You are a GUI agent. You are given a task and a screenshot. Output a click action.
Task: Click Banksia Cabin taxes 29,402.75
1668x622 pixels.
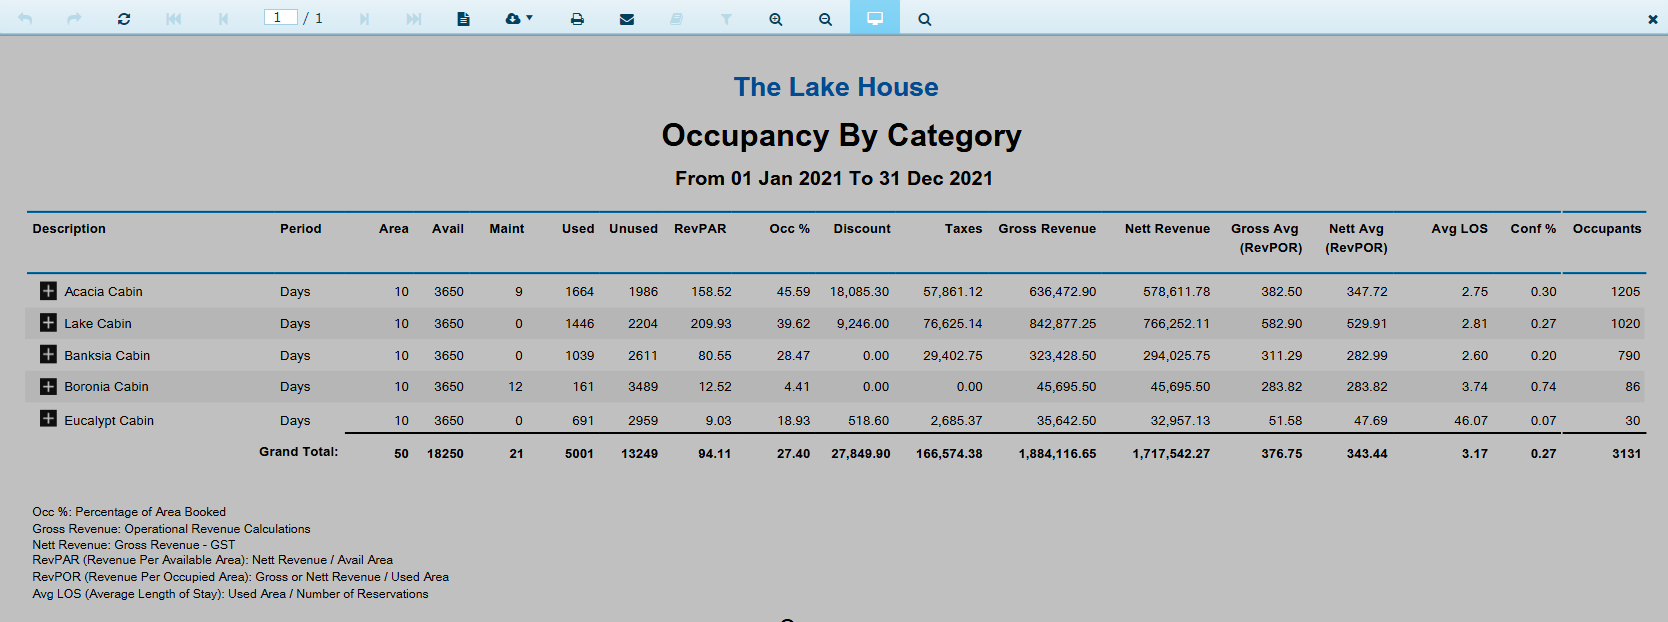[x=953, y=356]
